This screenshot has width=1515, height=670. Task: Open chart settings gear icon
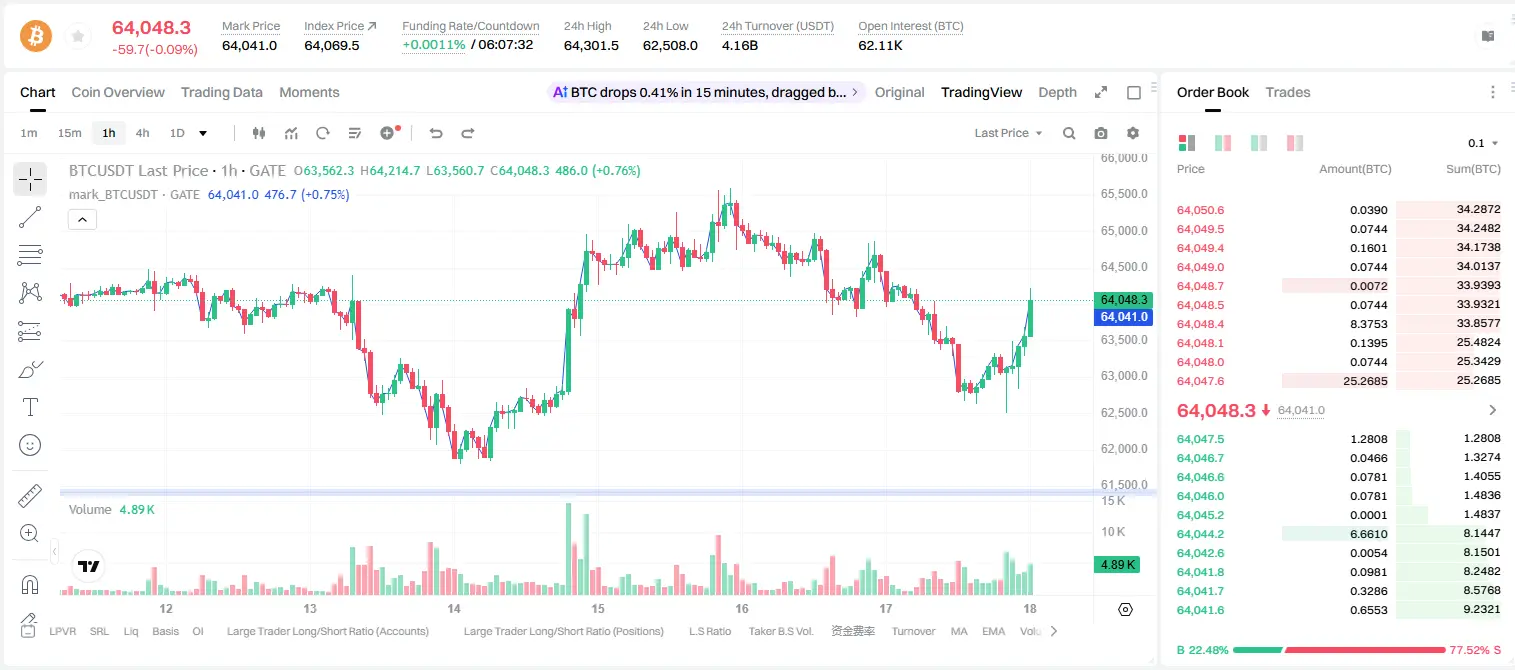[1133, 133]
